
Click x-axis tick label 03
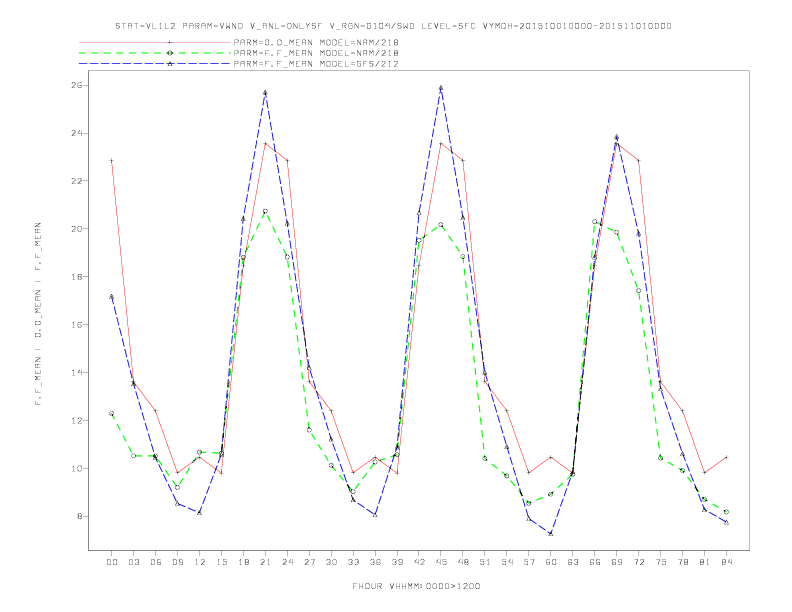click(x=133, y=562)
